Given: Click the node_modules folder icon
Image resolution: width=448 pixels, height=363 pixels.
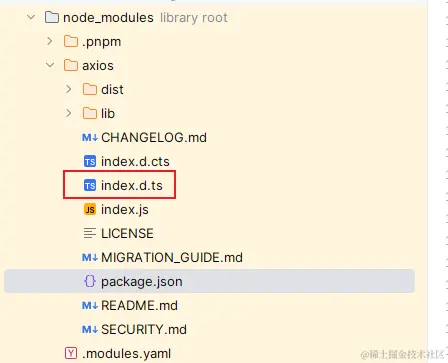Looking at the screenshot, I should pyautogui.click(x=52, y=17).
